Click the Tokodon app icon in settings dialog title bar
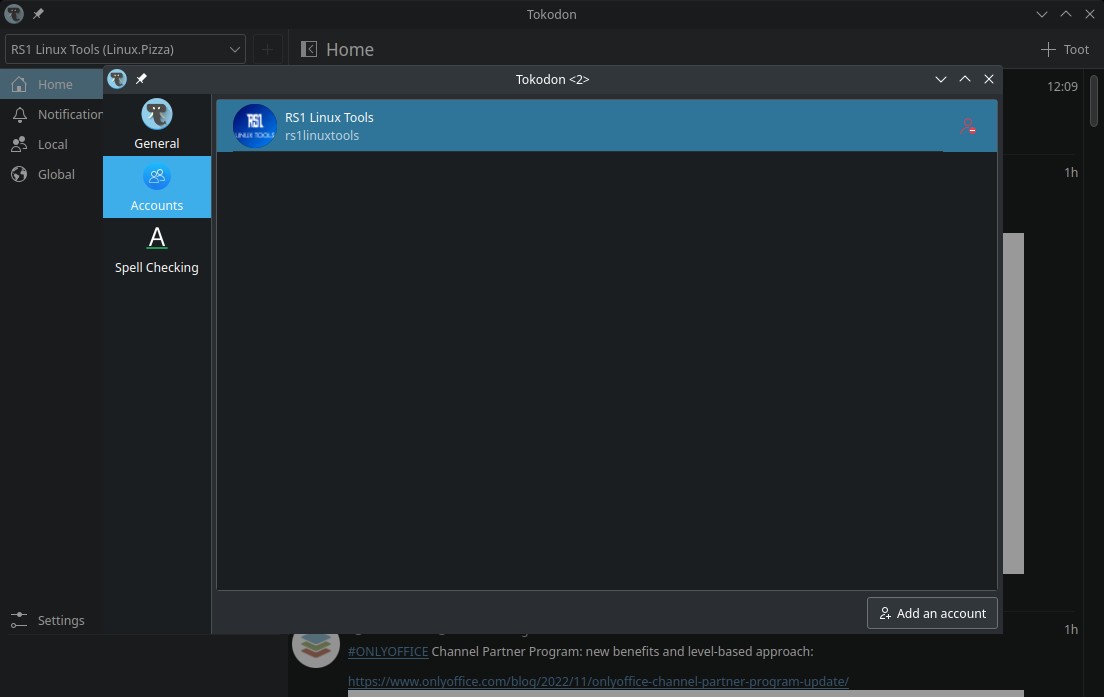1104x697 pixels. pyautogui.click(x=117, y=79)
